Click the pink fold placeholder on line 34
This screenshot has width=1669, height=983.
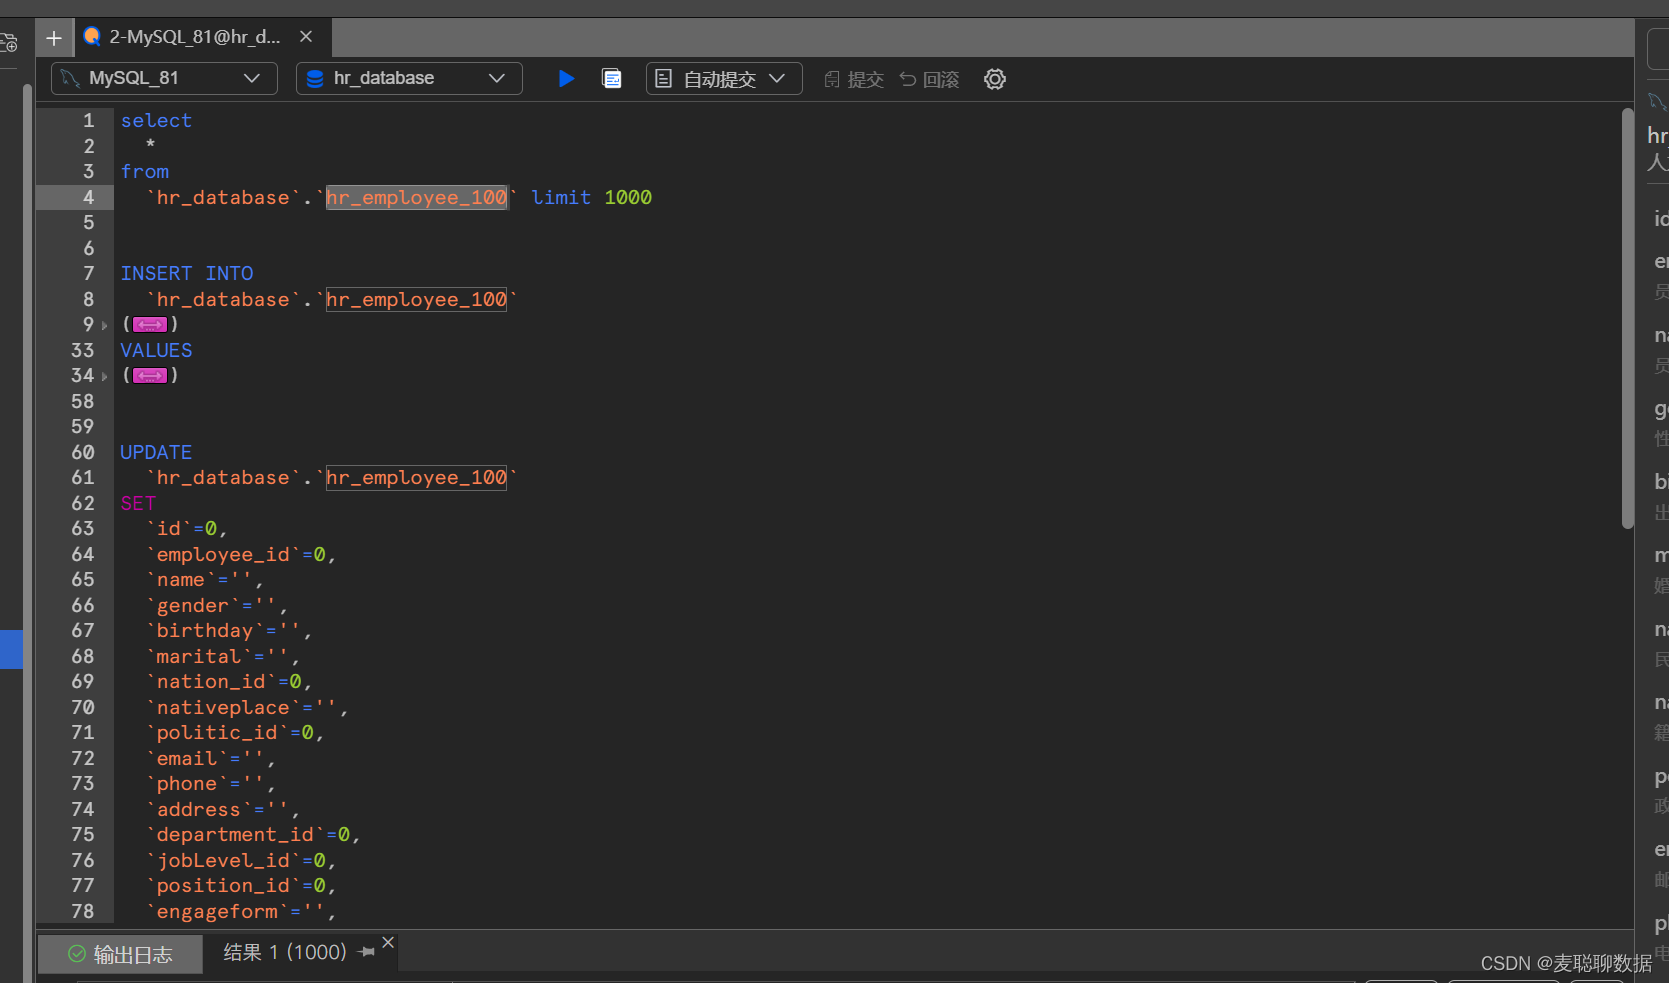point(150,375)
